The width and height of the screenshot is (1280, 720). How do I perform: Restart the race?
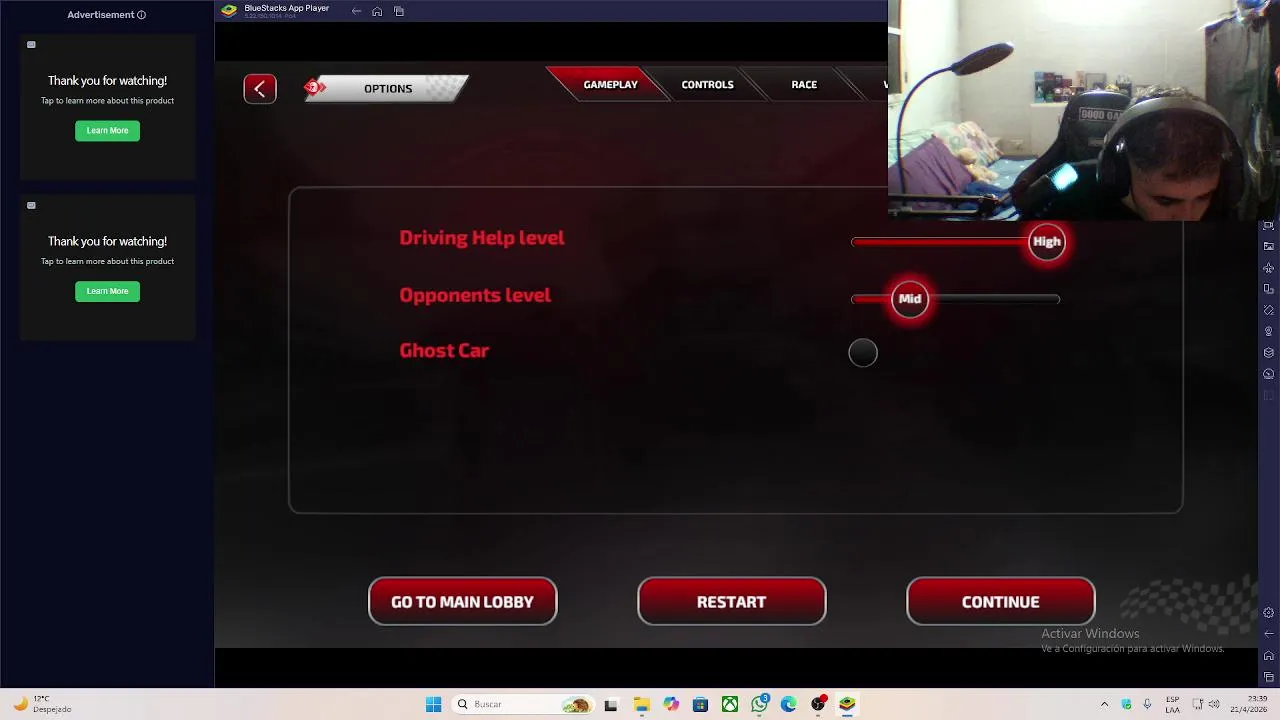point(731,602)
